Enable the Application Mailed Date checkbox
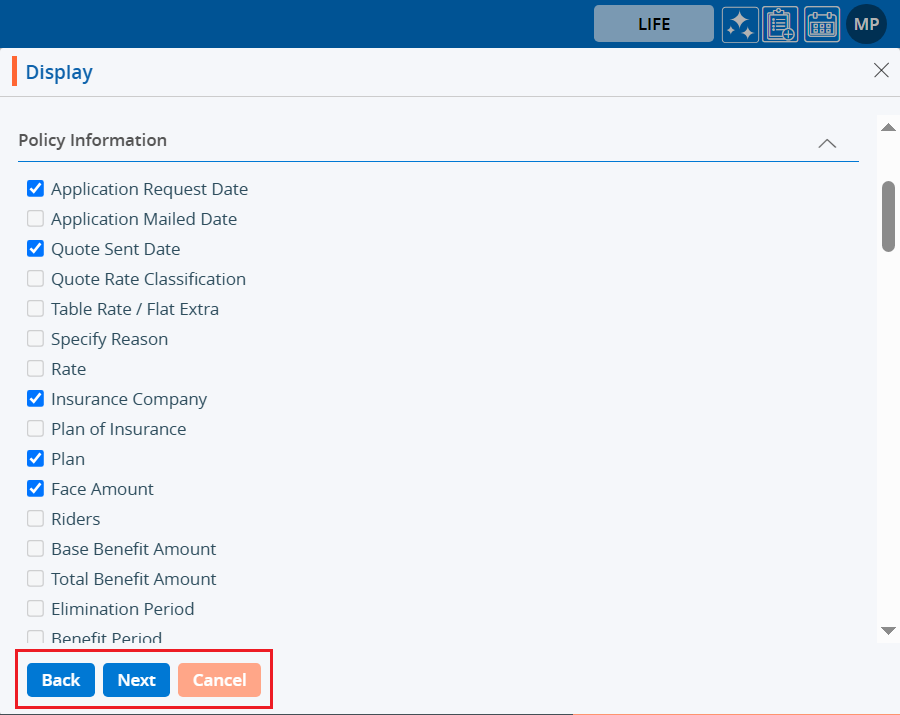This screenshot has height=715, width=900. click(x=35, y=219)
